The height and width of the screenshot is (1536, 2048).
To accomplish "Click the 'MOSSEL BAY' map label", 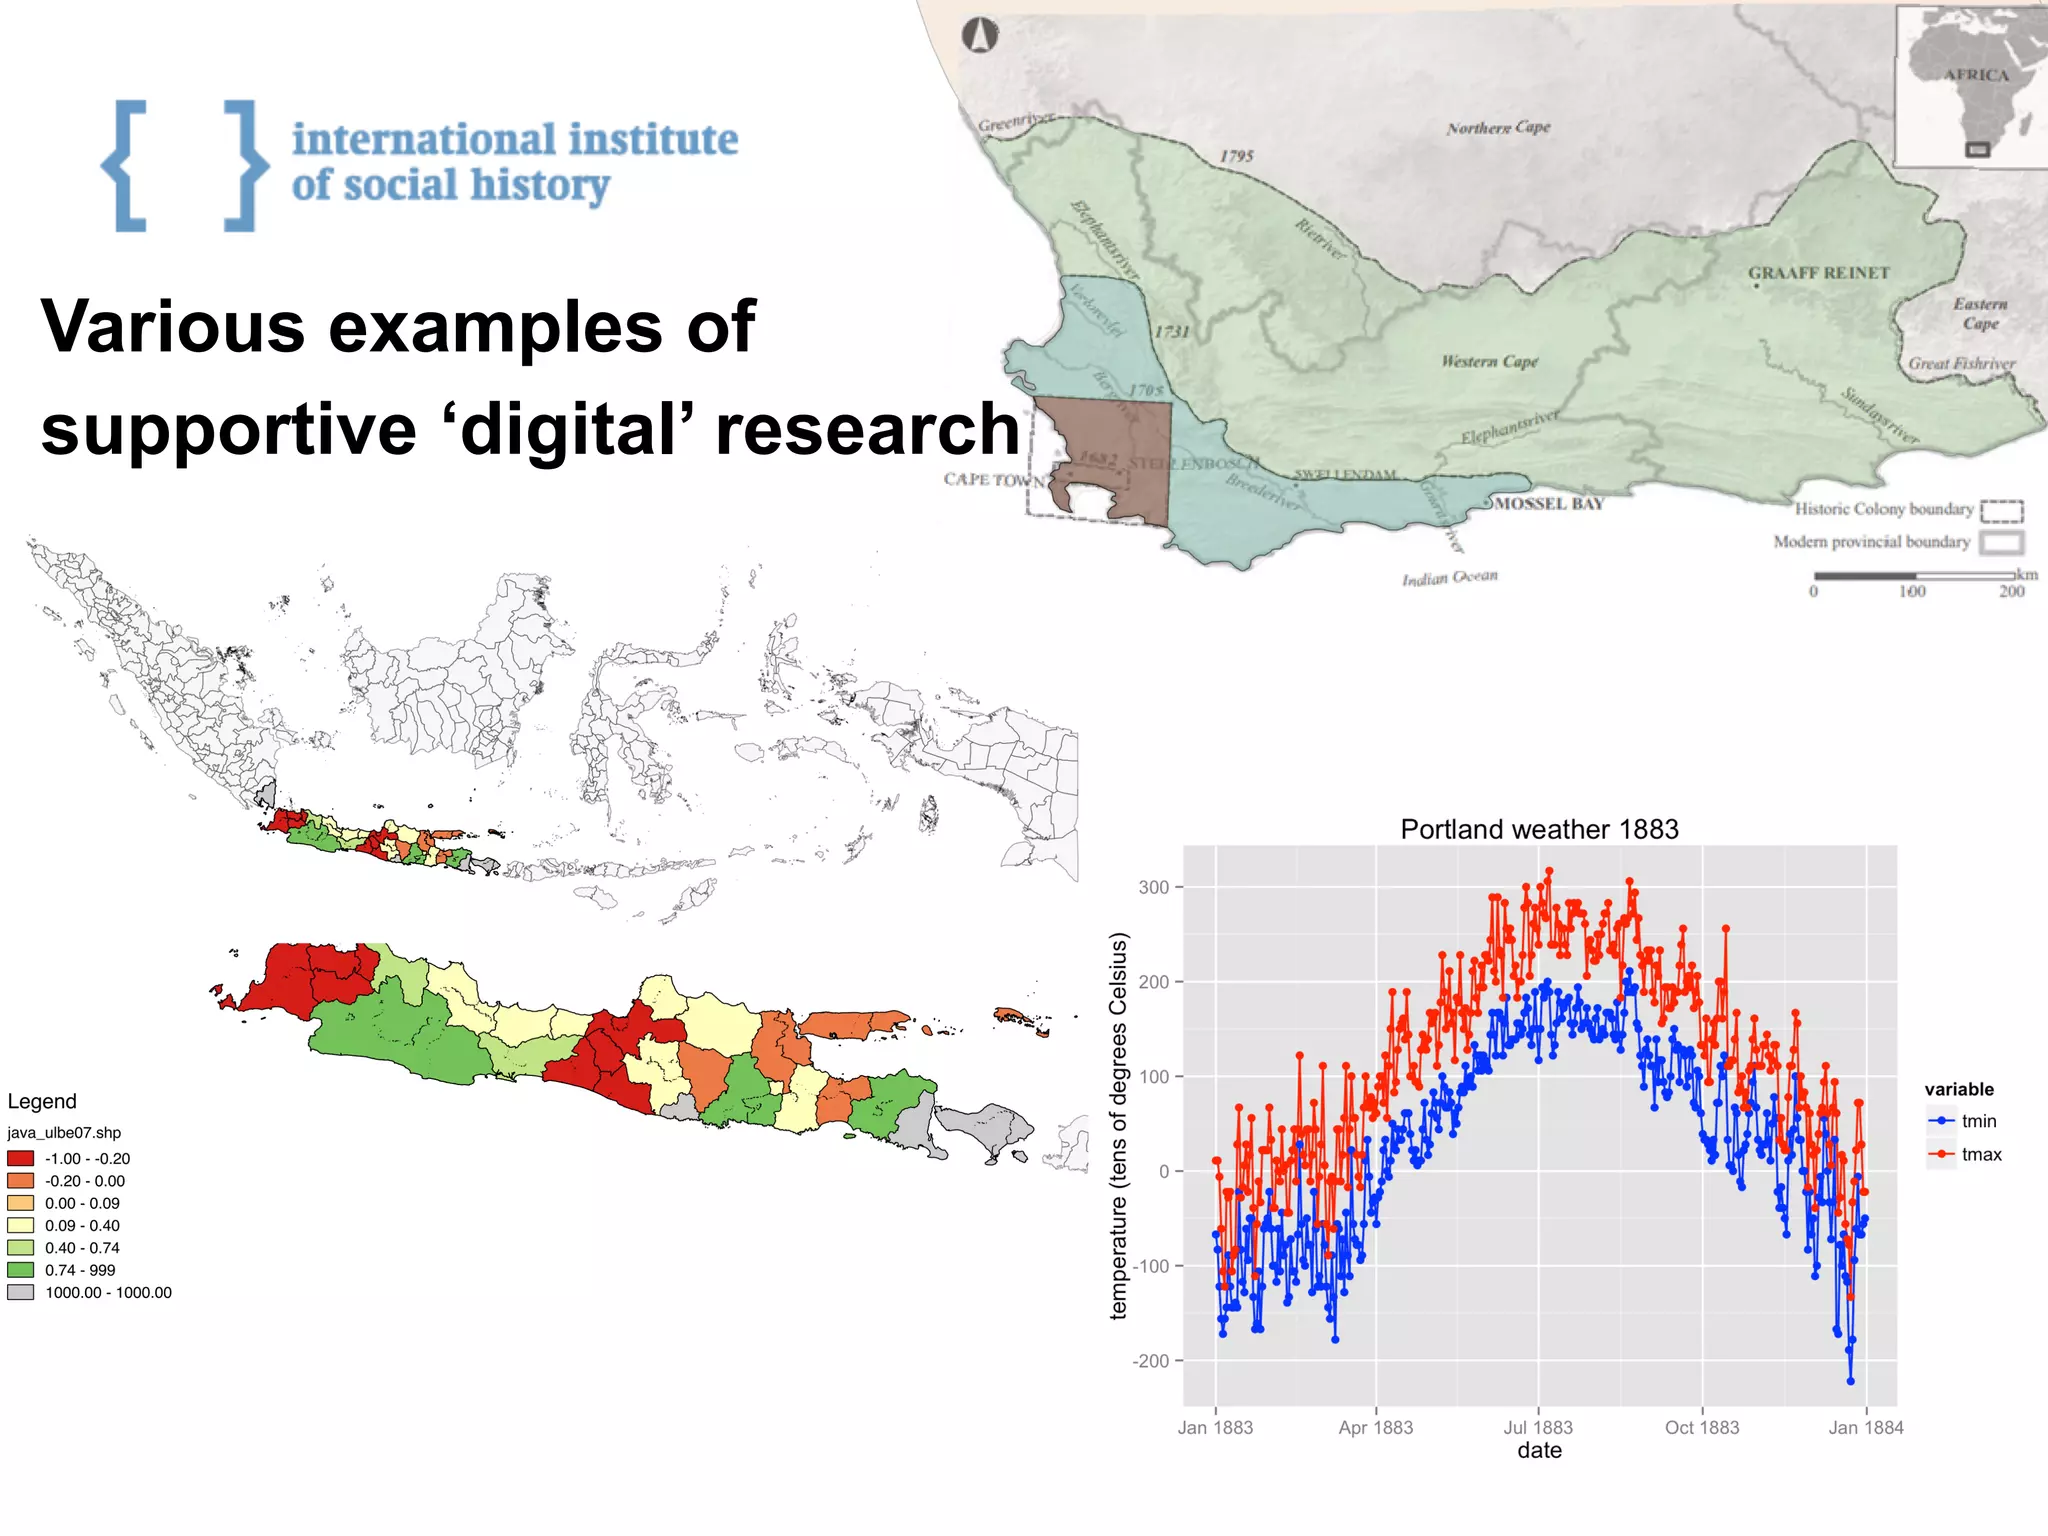I will [1549, 503].
